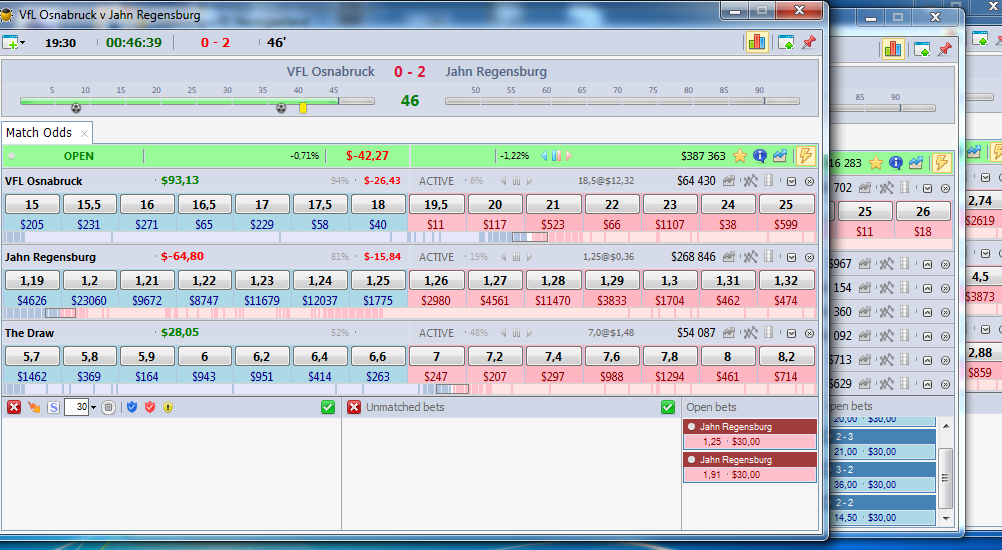Click the orange arrow icon in bet toolbar
The image size is (1002, 550).
pyautogui.click(x=34, y=407)
